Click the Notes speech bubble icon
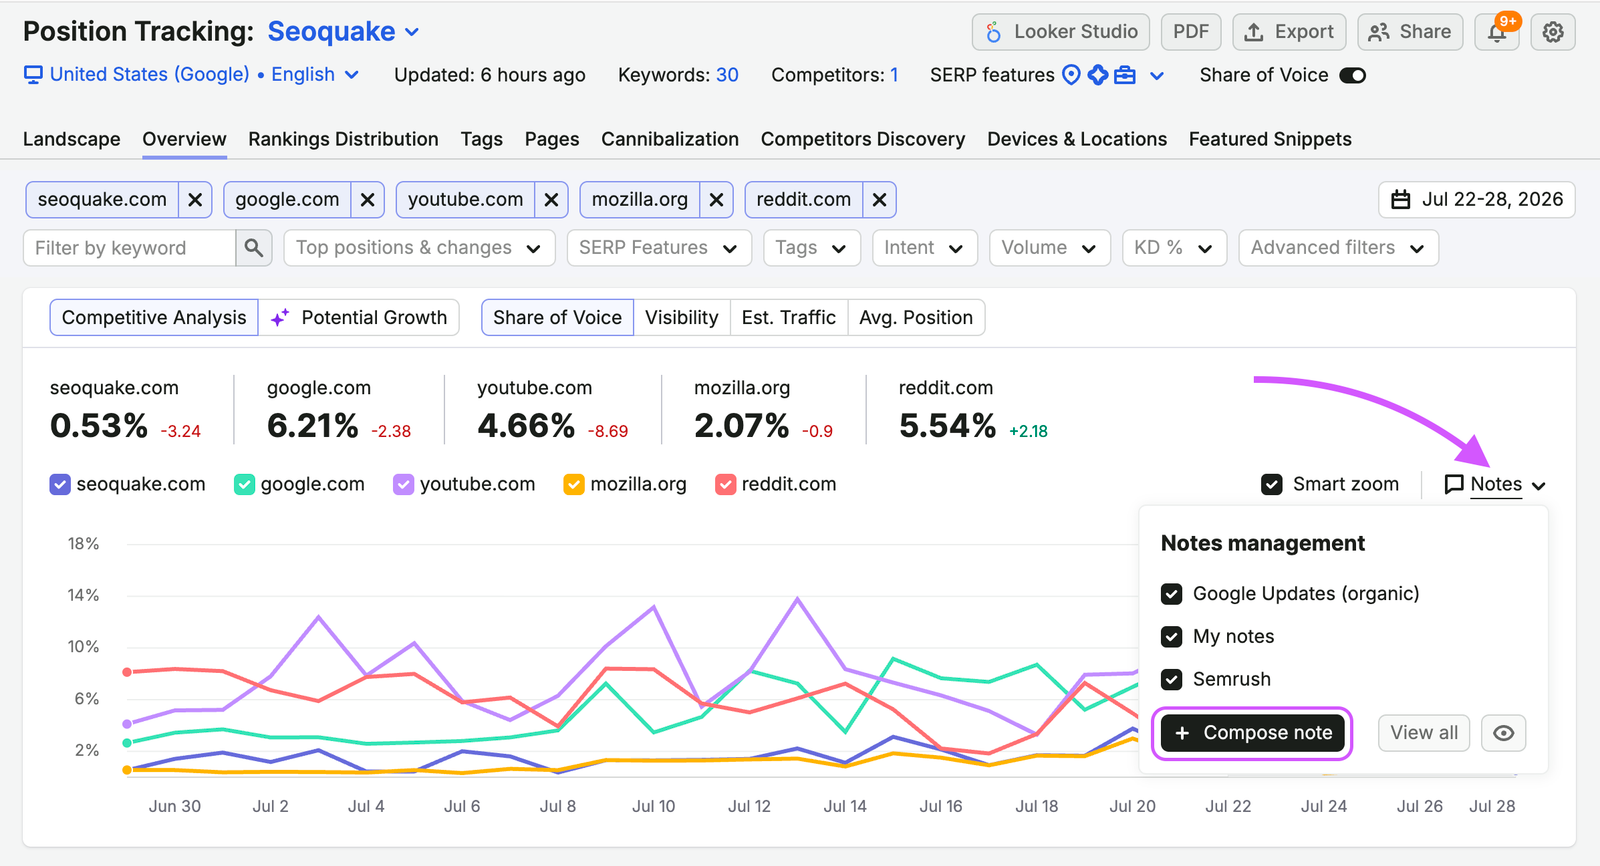The height and width of the screenshot is (866, 1600). click(1454, 485)
